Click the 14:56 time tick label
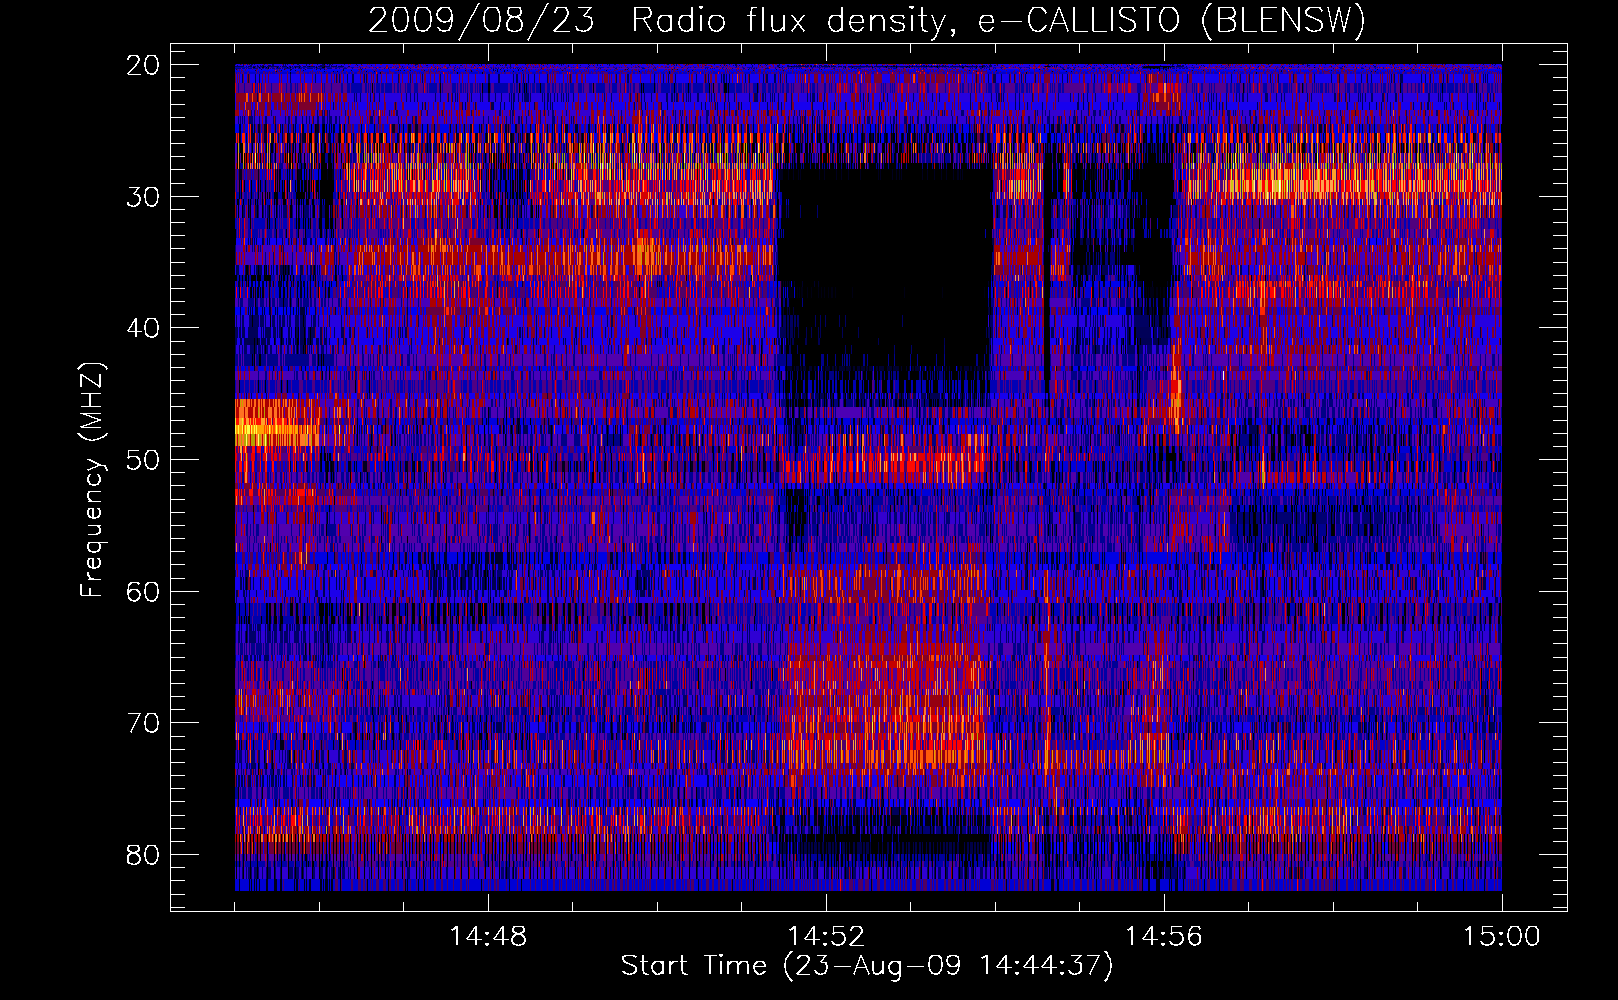This screenshot has height=1000, width=1618. pos(1164,937)
